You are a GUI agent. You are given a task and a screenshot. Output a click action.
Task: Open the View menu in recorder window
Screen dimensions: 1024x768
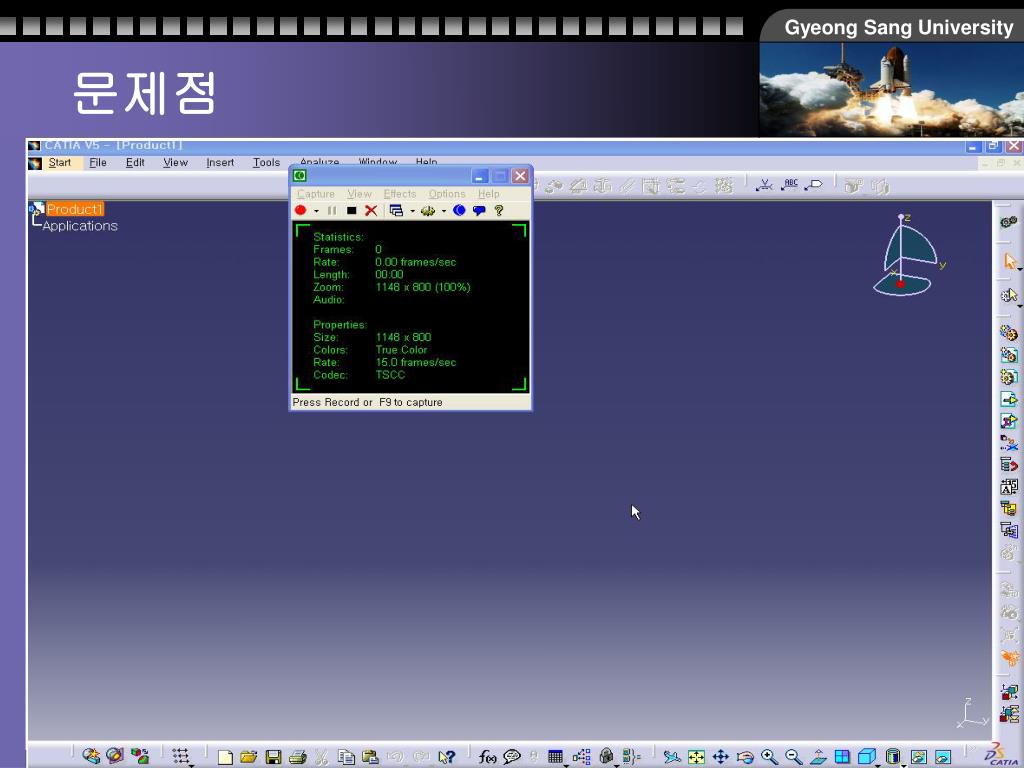click(359, 194)
